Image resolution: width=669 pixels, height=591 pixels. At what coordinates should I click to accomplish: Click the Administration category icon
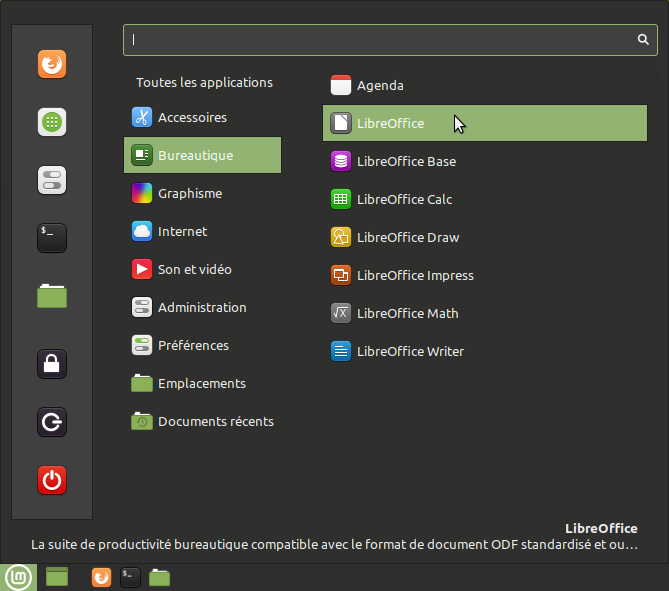pos(142,307)
